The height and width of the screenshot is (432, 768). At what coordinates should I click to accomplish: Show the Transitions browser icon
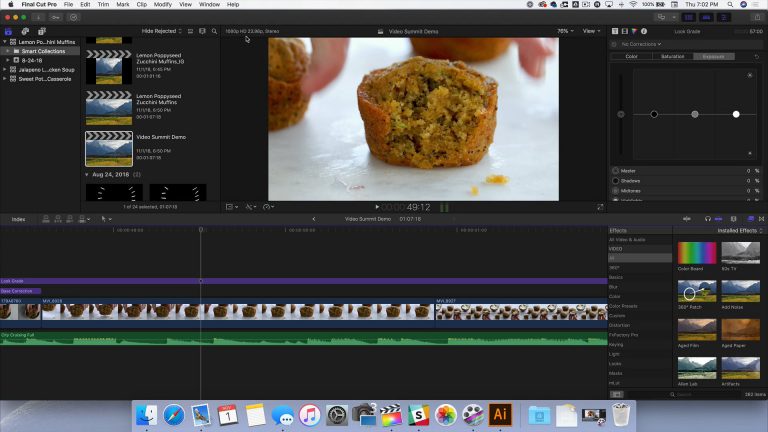point(761,219)
